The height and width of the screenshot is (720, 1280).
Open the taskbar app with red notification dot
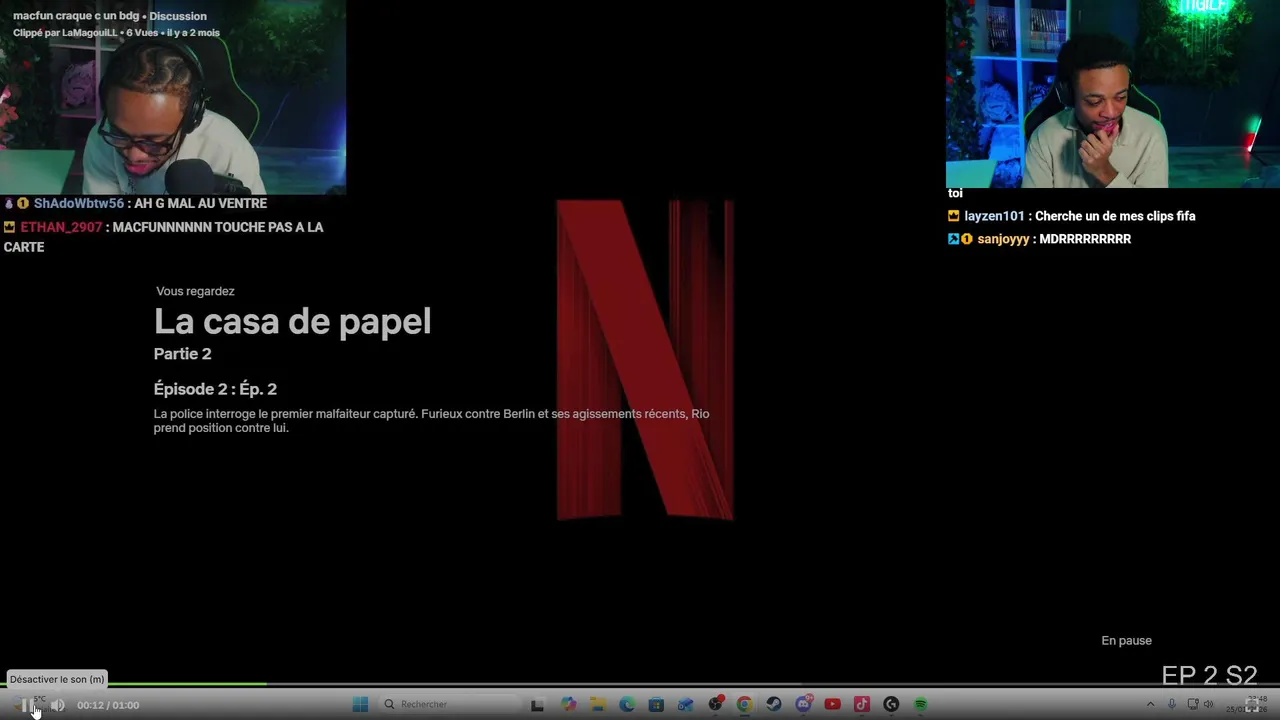coord(716,703)
